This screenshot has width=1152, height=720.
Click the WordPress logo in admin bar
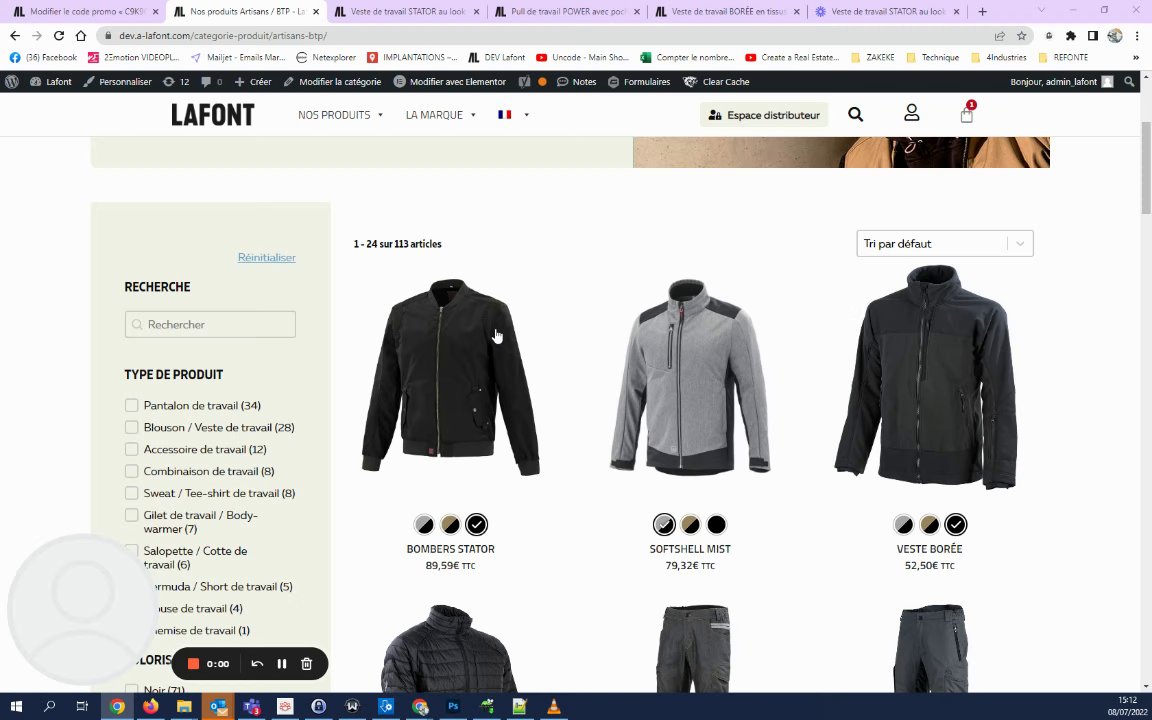[12, 82]
